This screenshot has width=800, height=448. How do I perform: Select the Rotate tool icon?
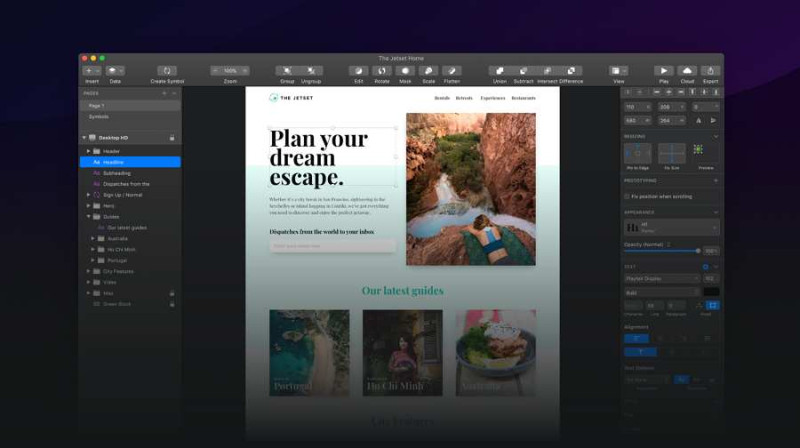coord(382,71)
